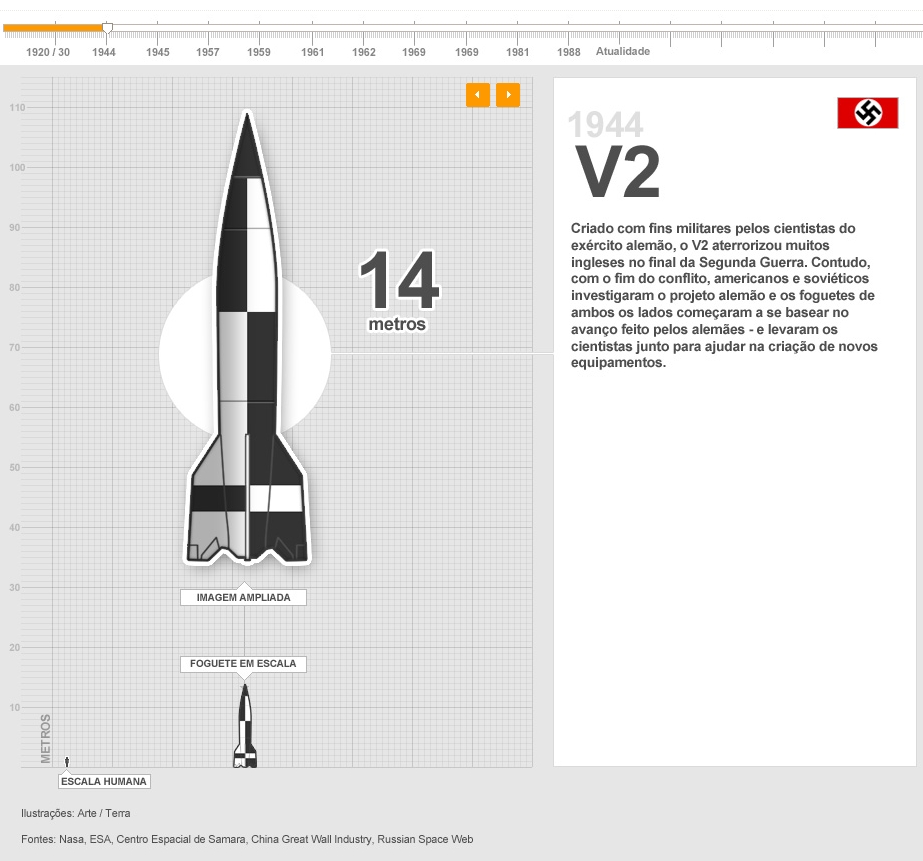Click the Foguete em Escala label

[243, 664]
